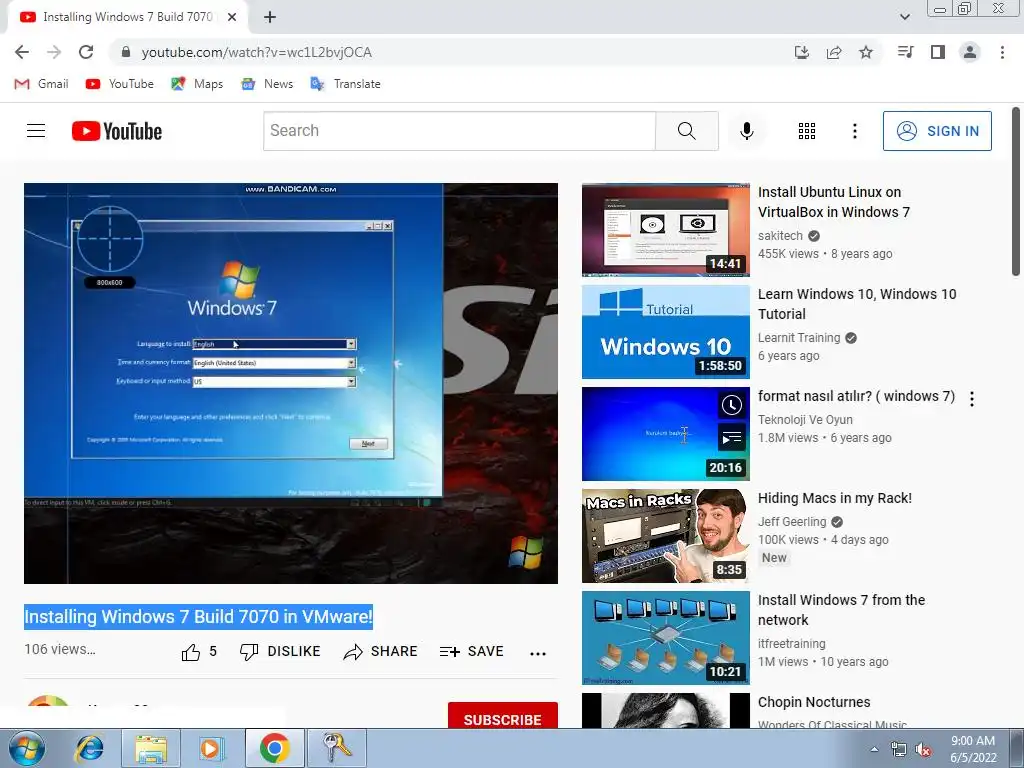Visit Jeff Geerling channel
Viewport: 1024px width, 768px height.
(792, 522)
